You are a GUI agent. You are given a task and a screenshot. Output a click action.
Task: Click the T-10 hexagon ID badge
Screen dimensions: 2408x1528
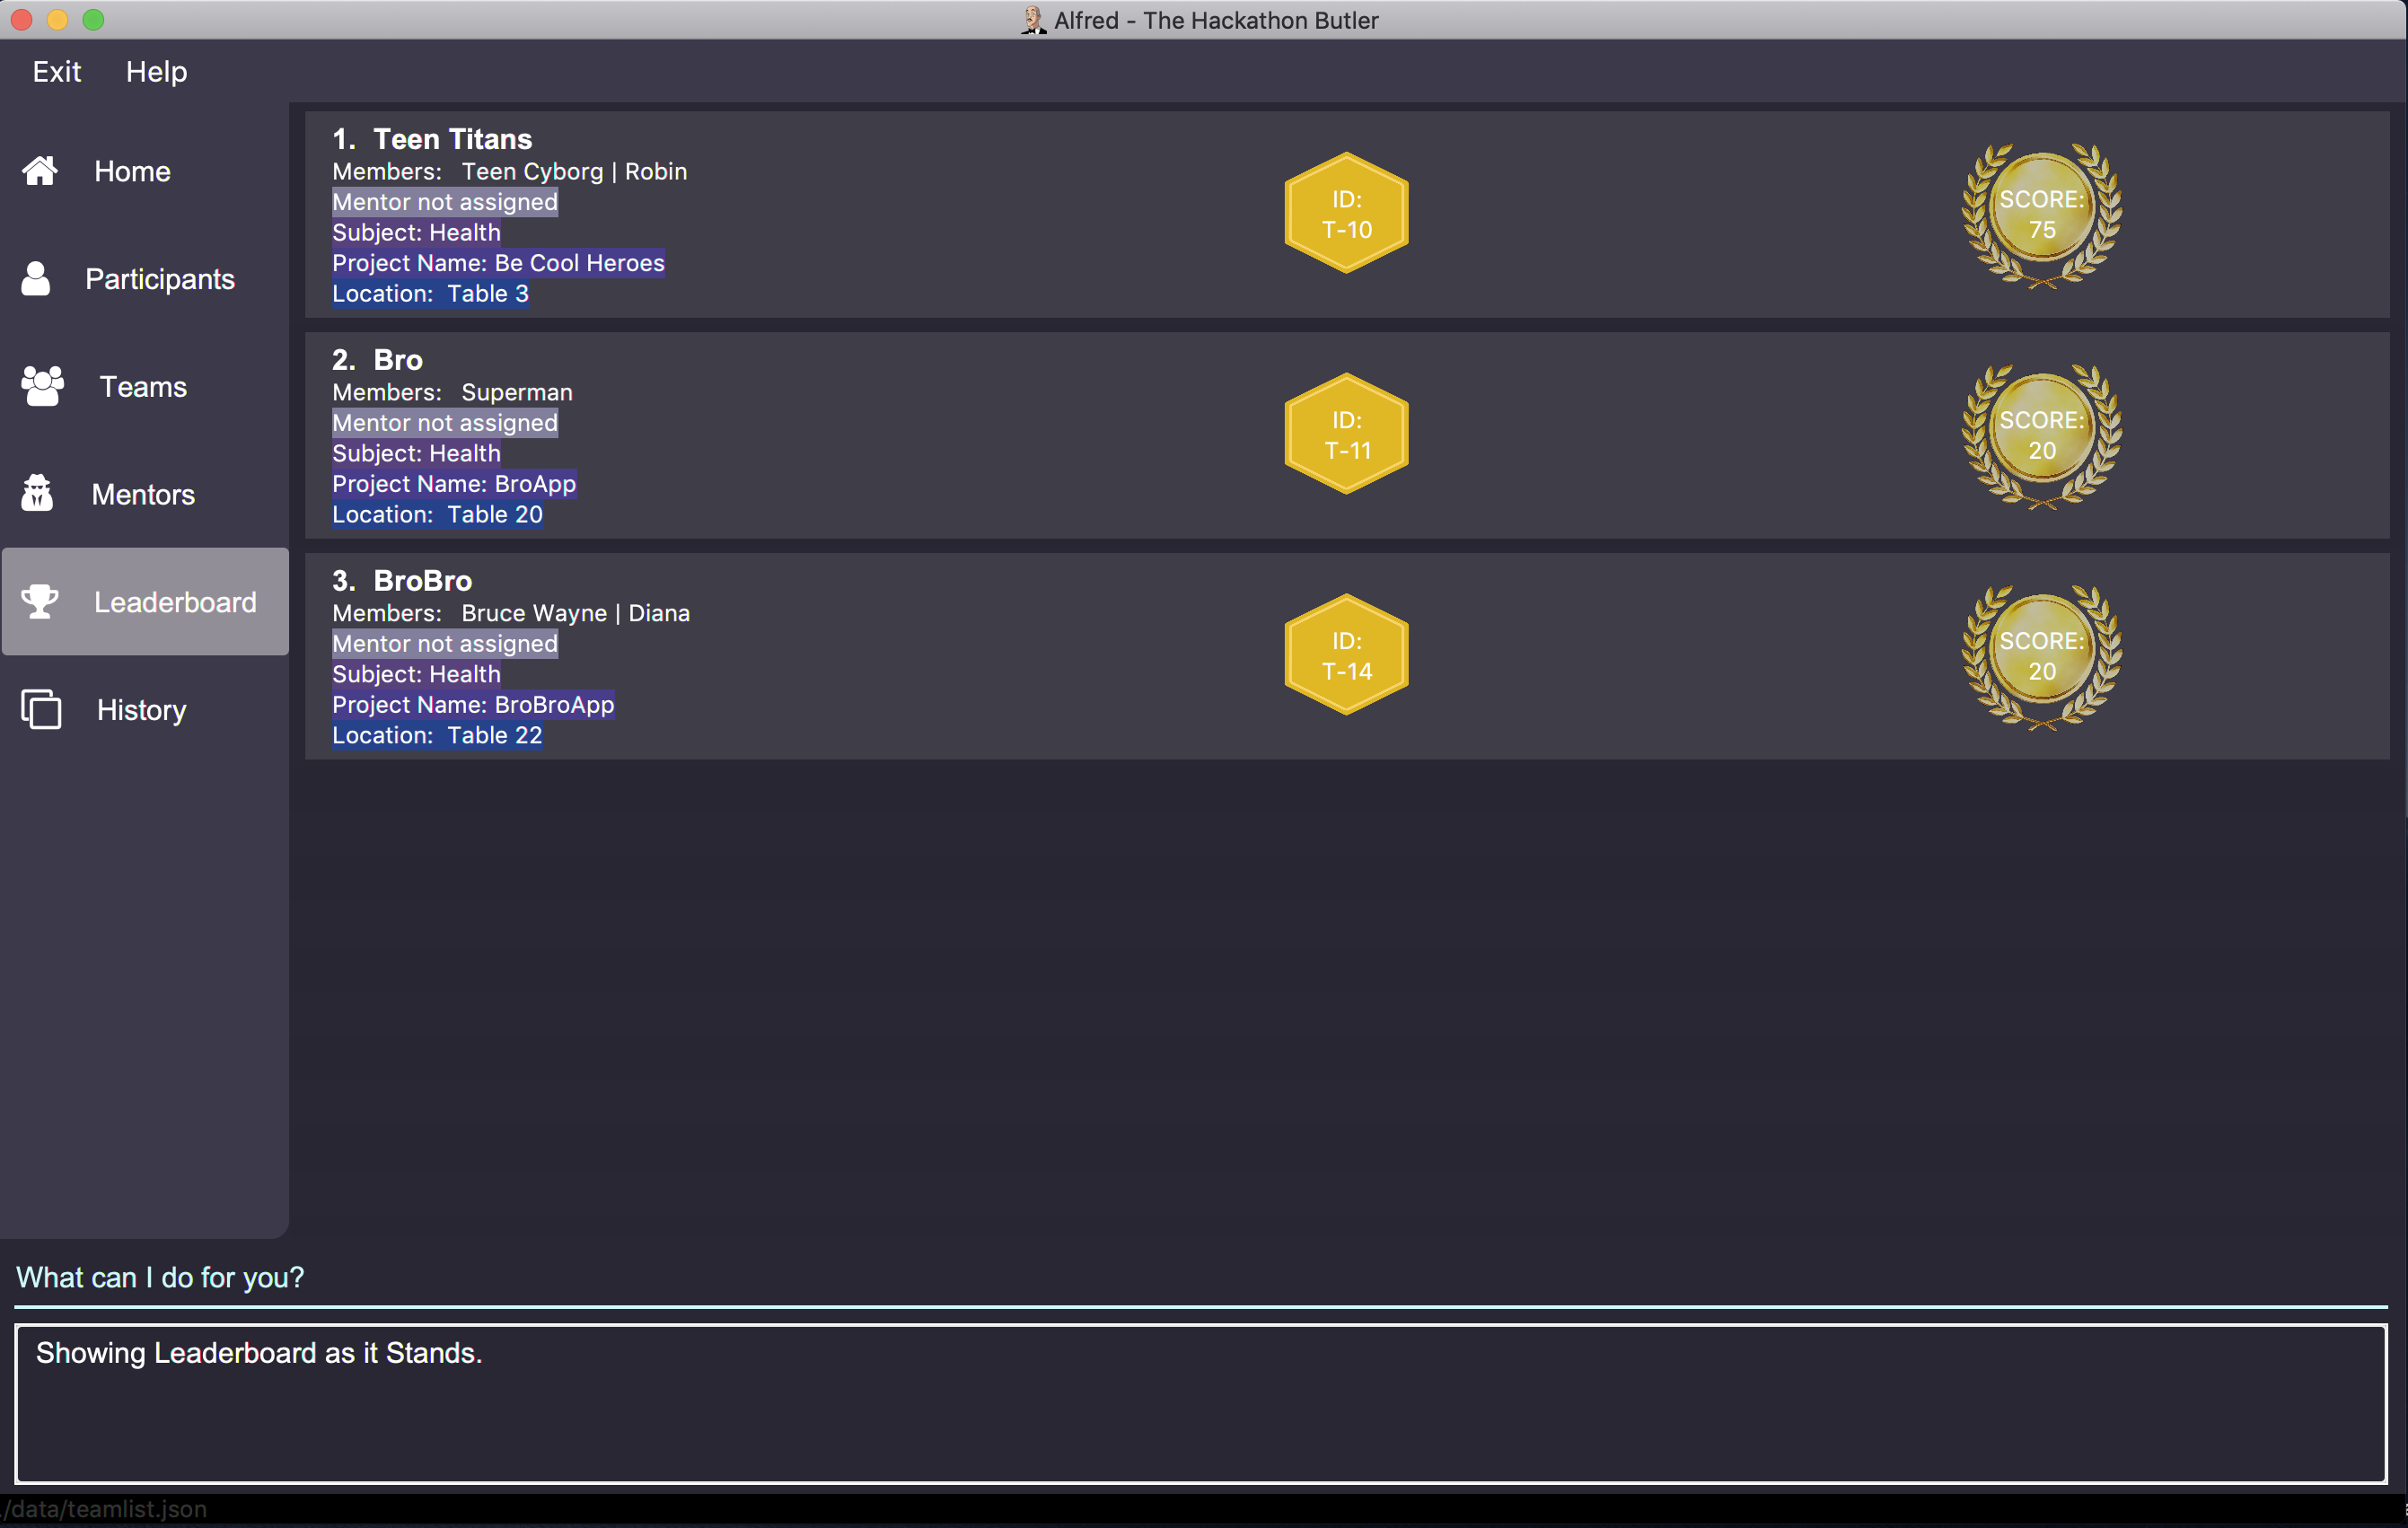(x=1349, y=214)
